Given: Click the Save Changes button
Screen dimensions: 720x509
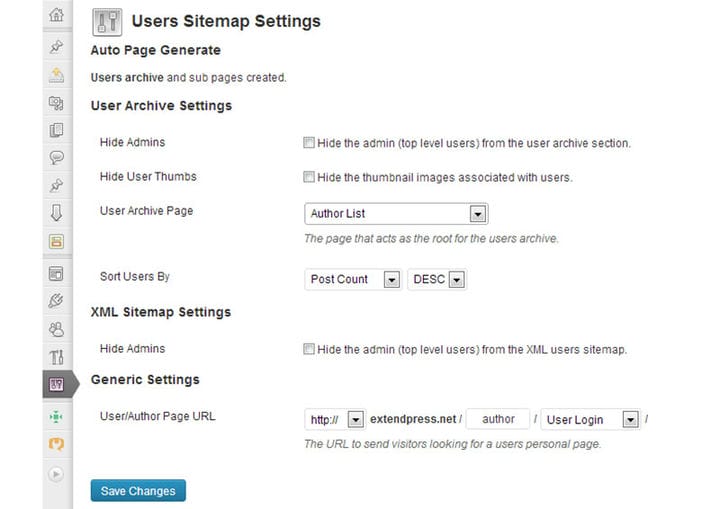Looking at the screenshot, I should click(138, 491).
